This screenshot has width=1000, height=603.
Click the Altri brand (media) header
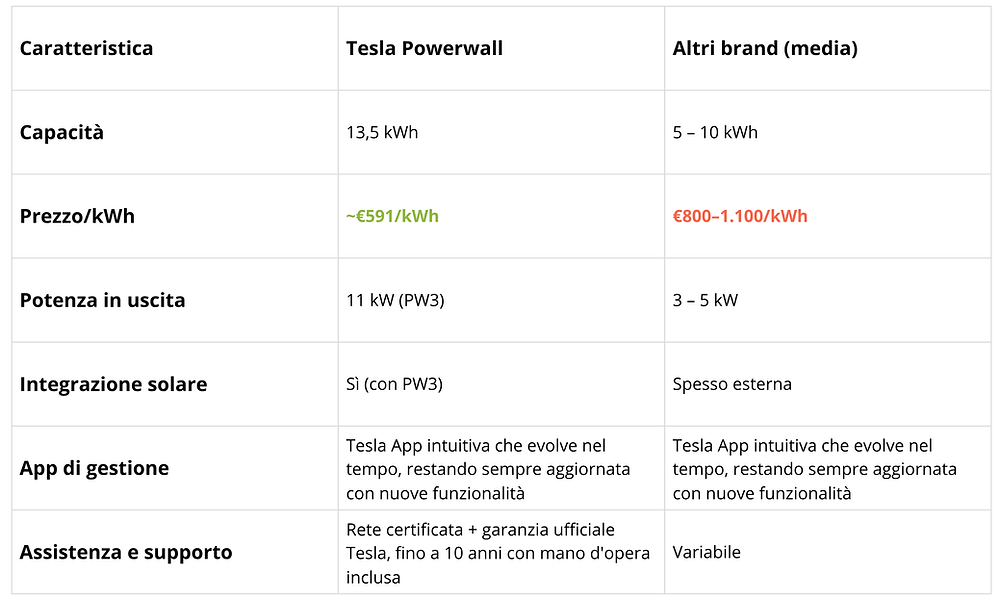point(765,48)
